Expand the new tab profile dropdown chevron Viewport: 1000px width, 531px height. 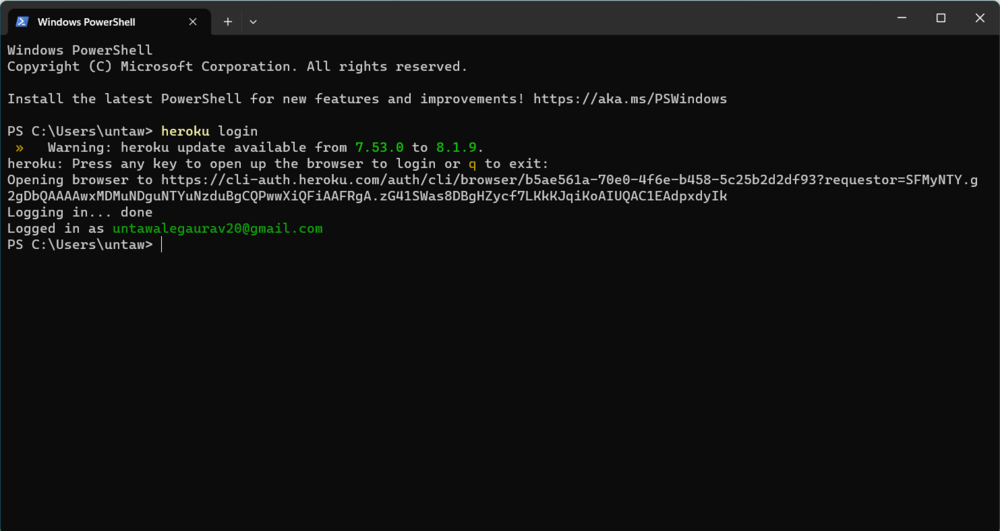(x=253, y=21)
